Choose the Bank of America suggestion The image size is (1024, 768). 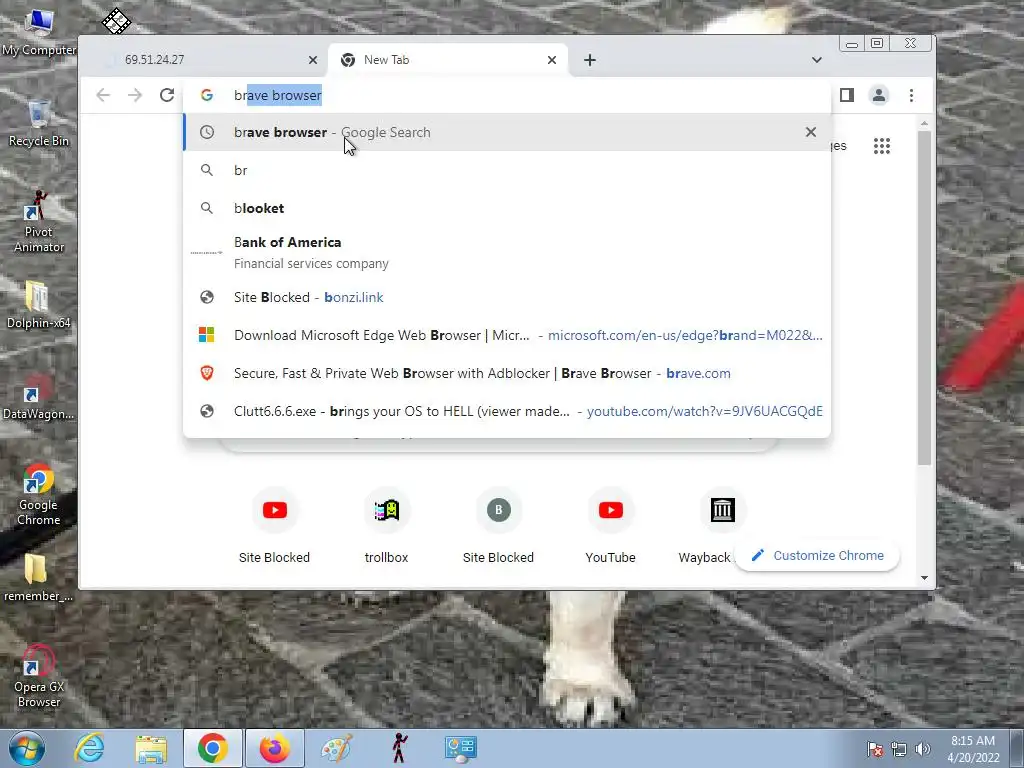coord(507,253)
